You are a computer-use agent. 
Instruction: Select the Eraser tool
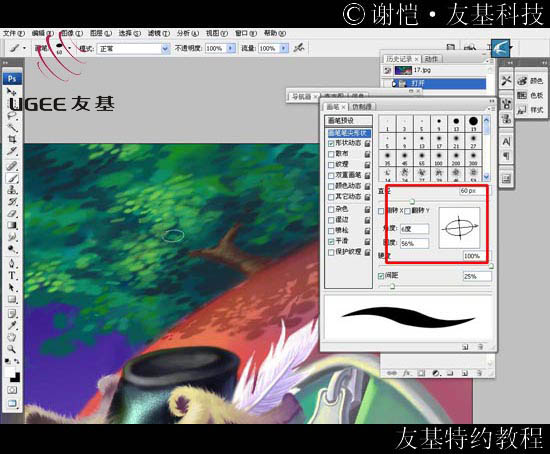(12, 213)
